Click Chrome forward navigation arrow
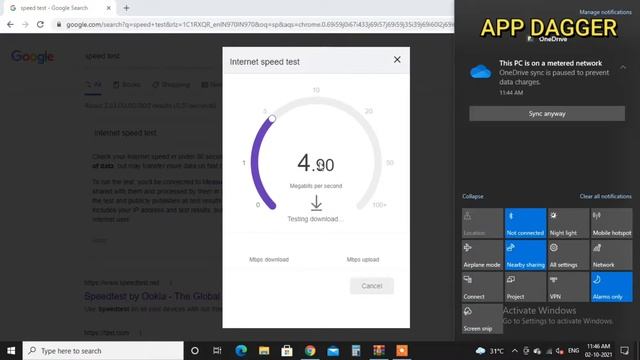Viewport: 640px width, 360px height. coord(25,24)
